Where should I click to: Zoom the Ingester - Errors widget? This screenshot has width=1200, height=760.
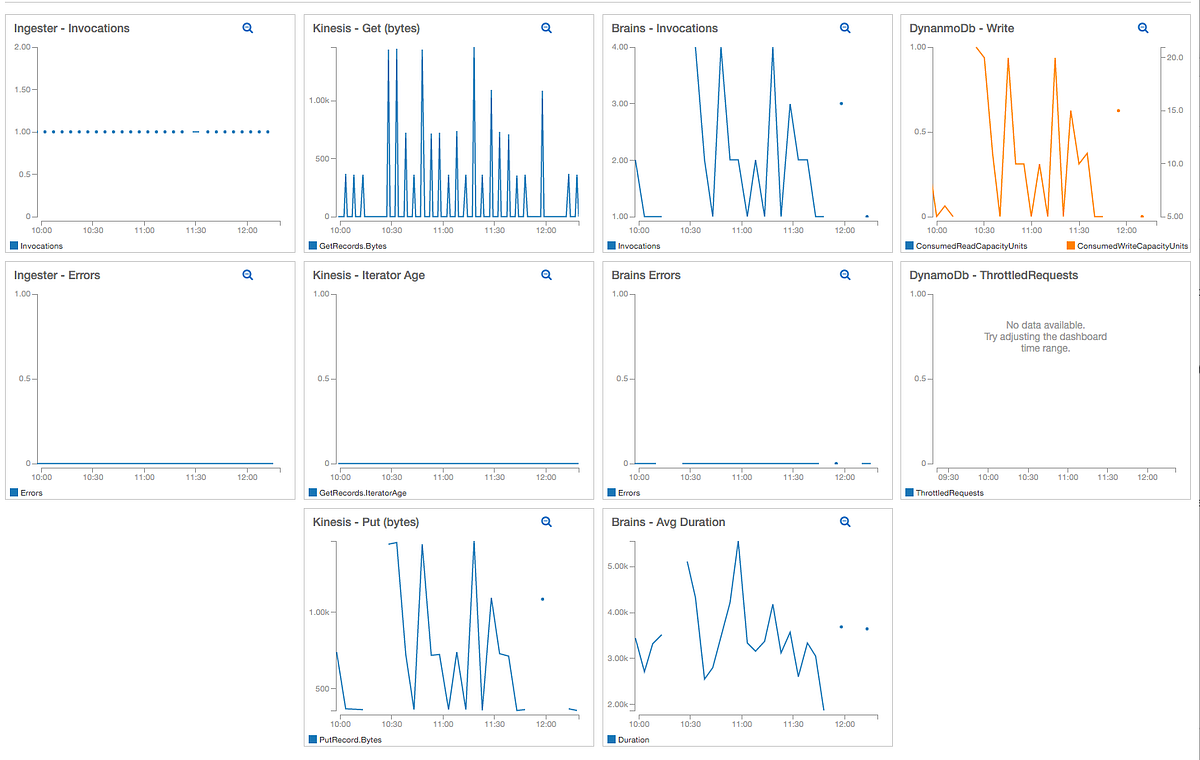[248, 275]
